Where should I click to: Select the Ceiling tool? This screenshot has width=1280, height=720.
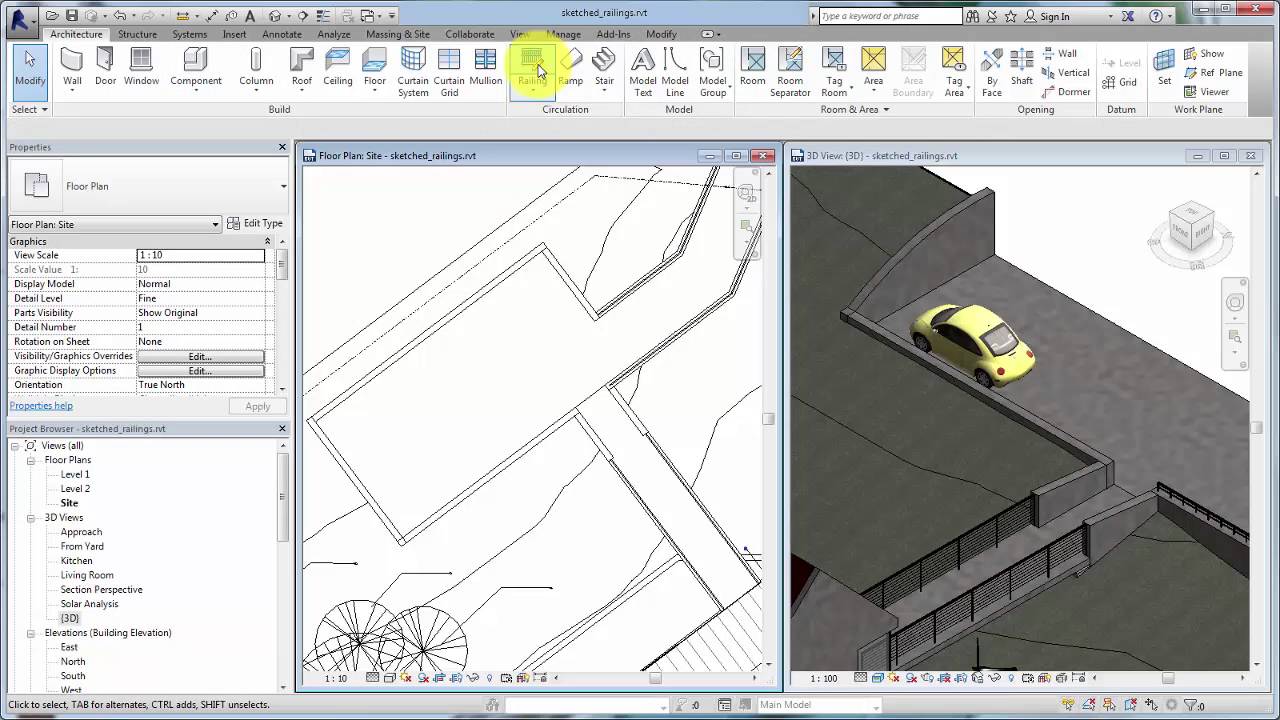tap(338, 68)
